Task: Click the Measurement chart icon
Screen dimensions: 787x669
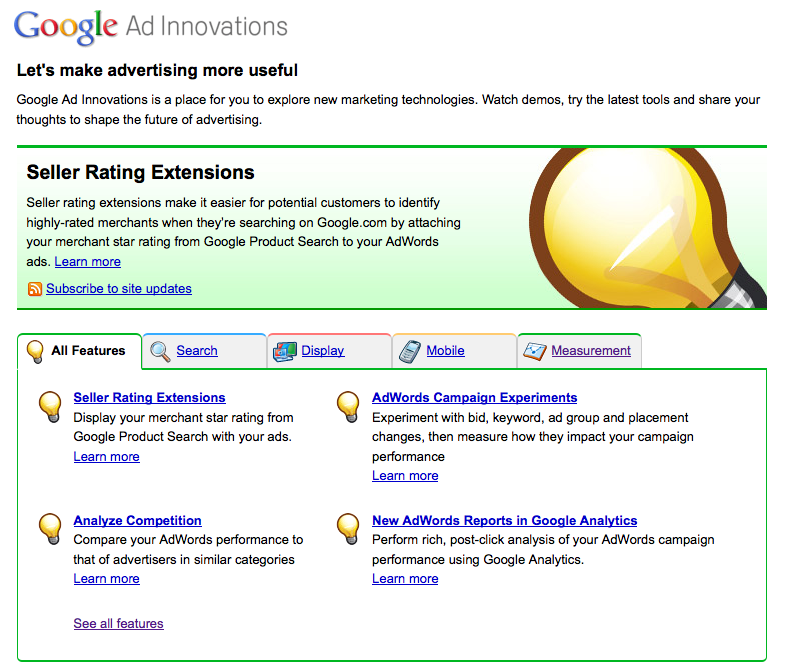Action: [x=535, y=351]
